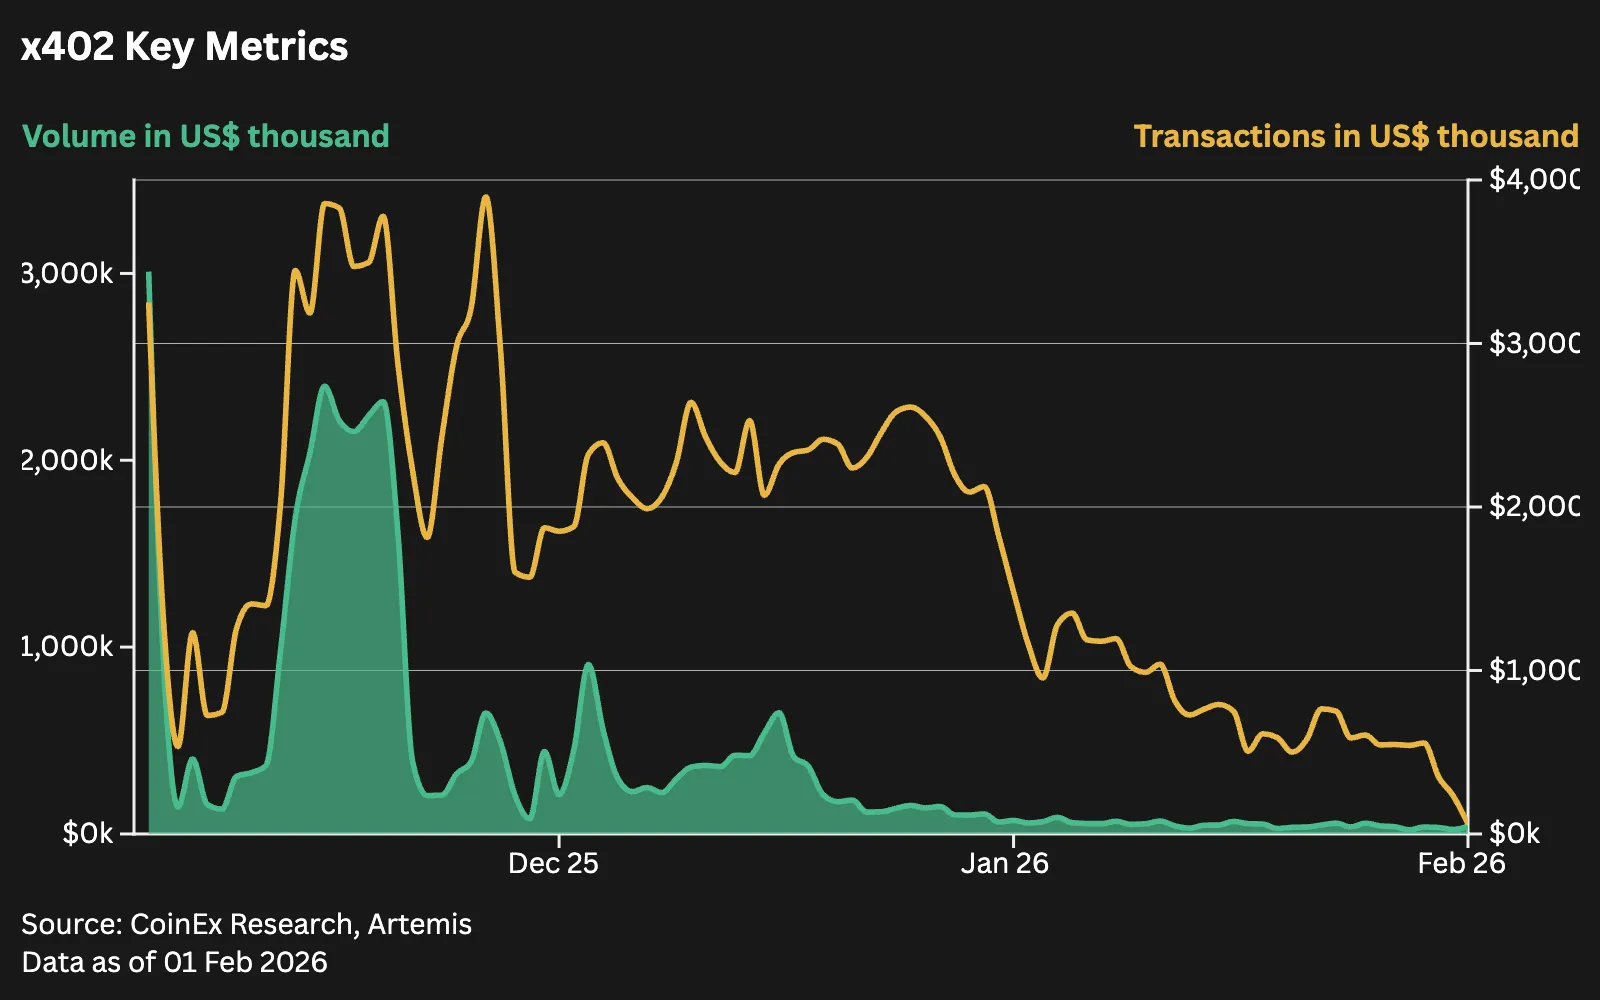Click the $0k right axis label
This screenshot has width=1600, height=1000.
(1515, 833)
